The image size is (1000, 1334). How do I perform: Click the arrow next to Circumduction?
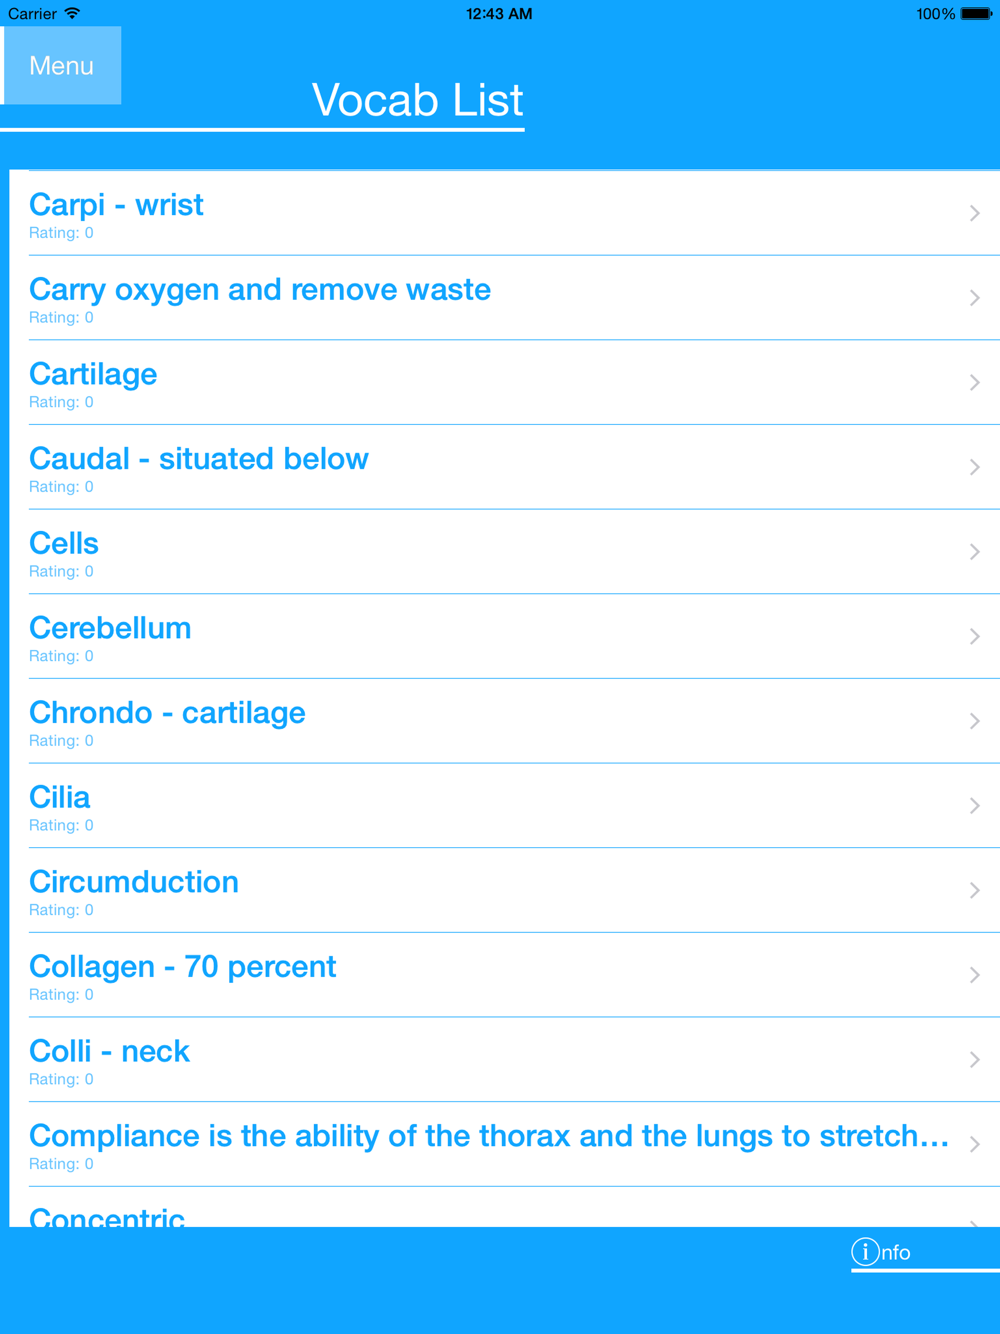(x=974, y=890)
